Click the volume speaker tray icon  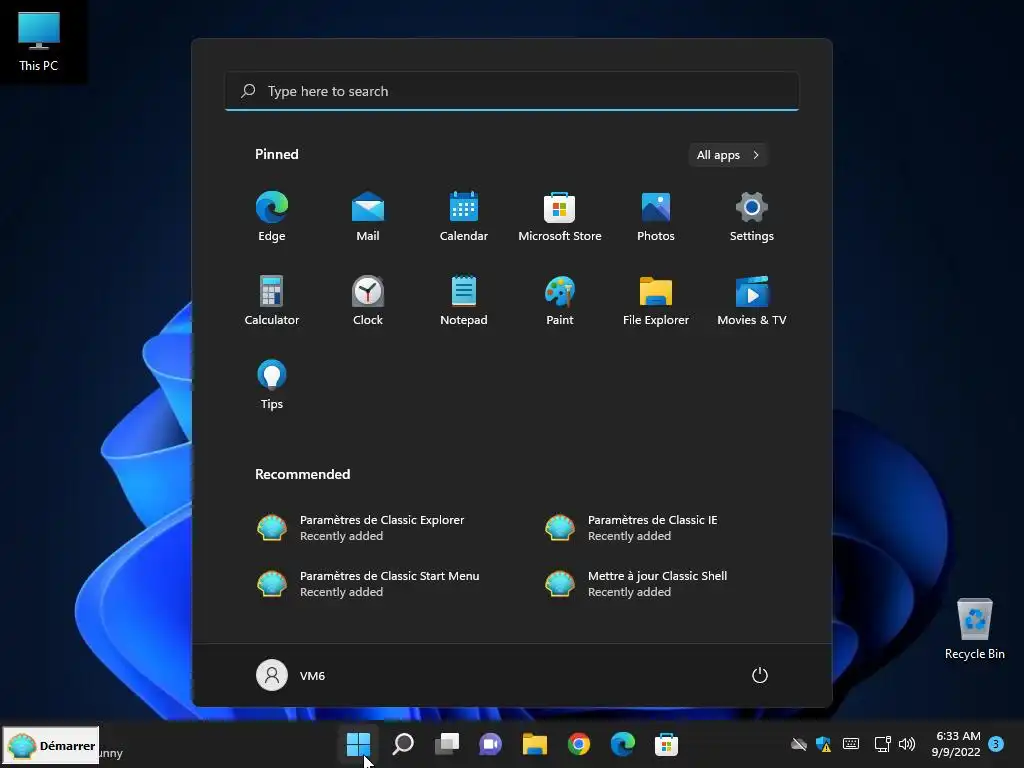(906, 744)
